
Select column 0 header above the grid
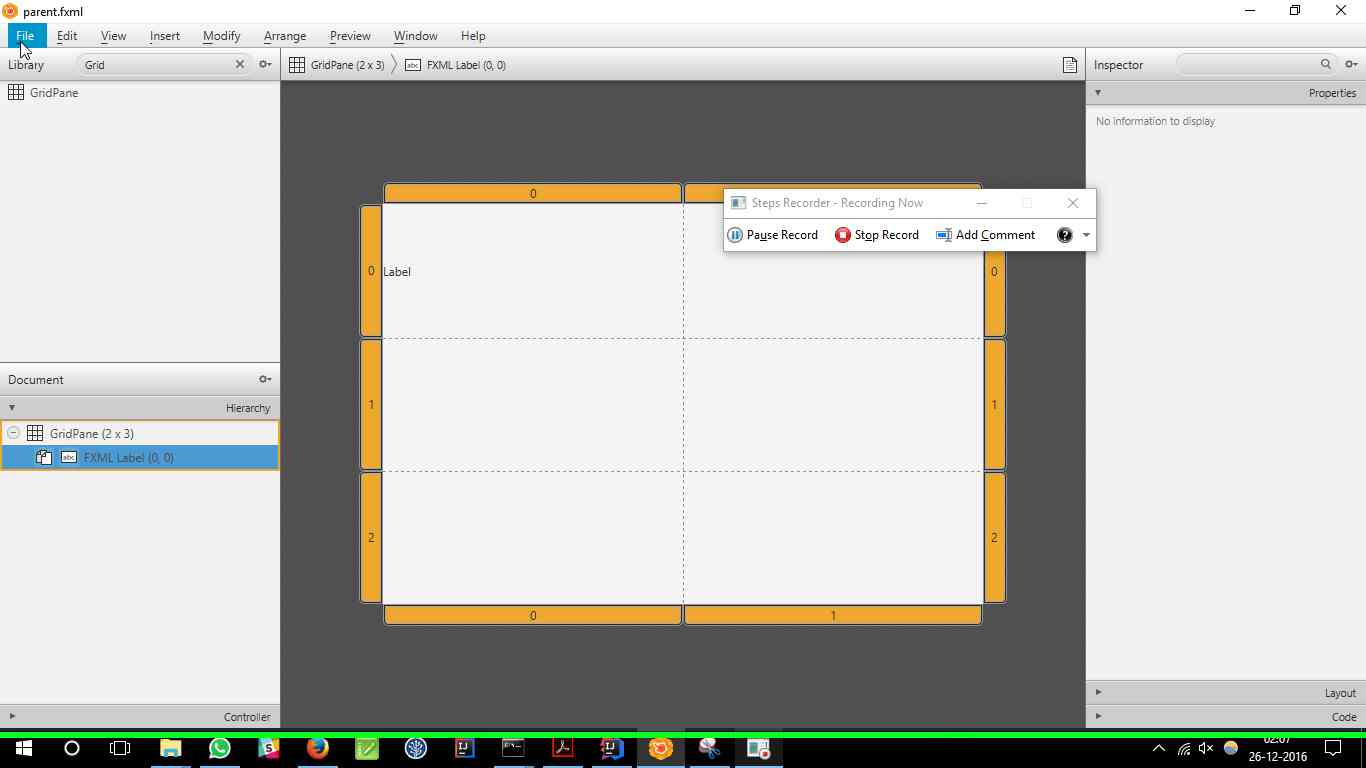pyautogui.click(x=533, y=193)
